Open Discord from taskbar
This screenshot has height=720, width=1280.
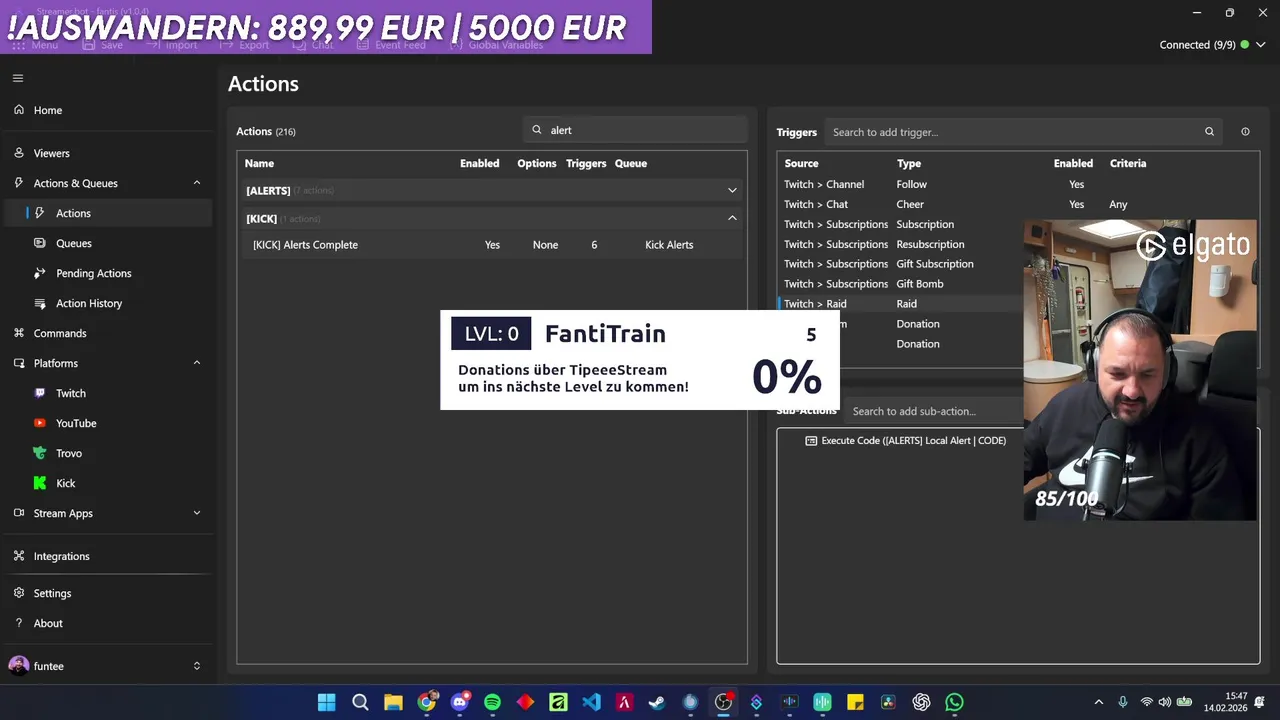(x=460, y=702)
